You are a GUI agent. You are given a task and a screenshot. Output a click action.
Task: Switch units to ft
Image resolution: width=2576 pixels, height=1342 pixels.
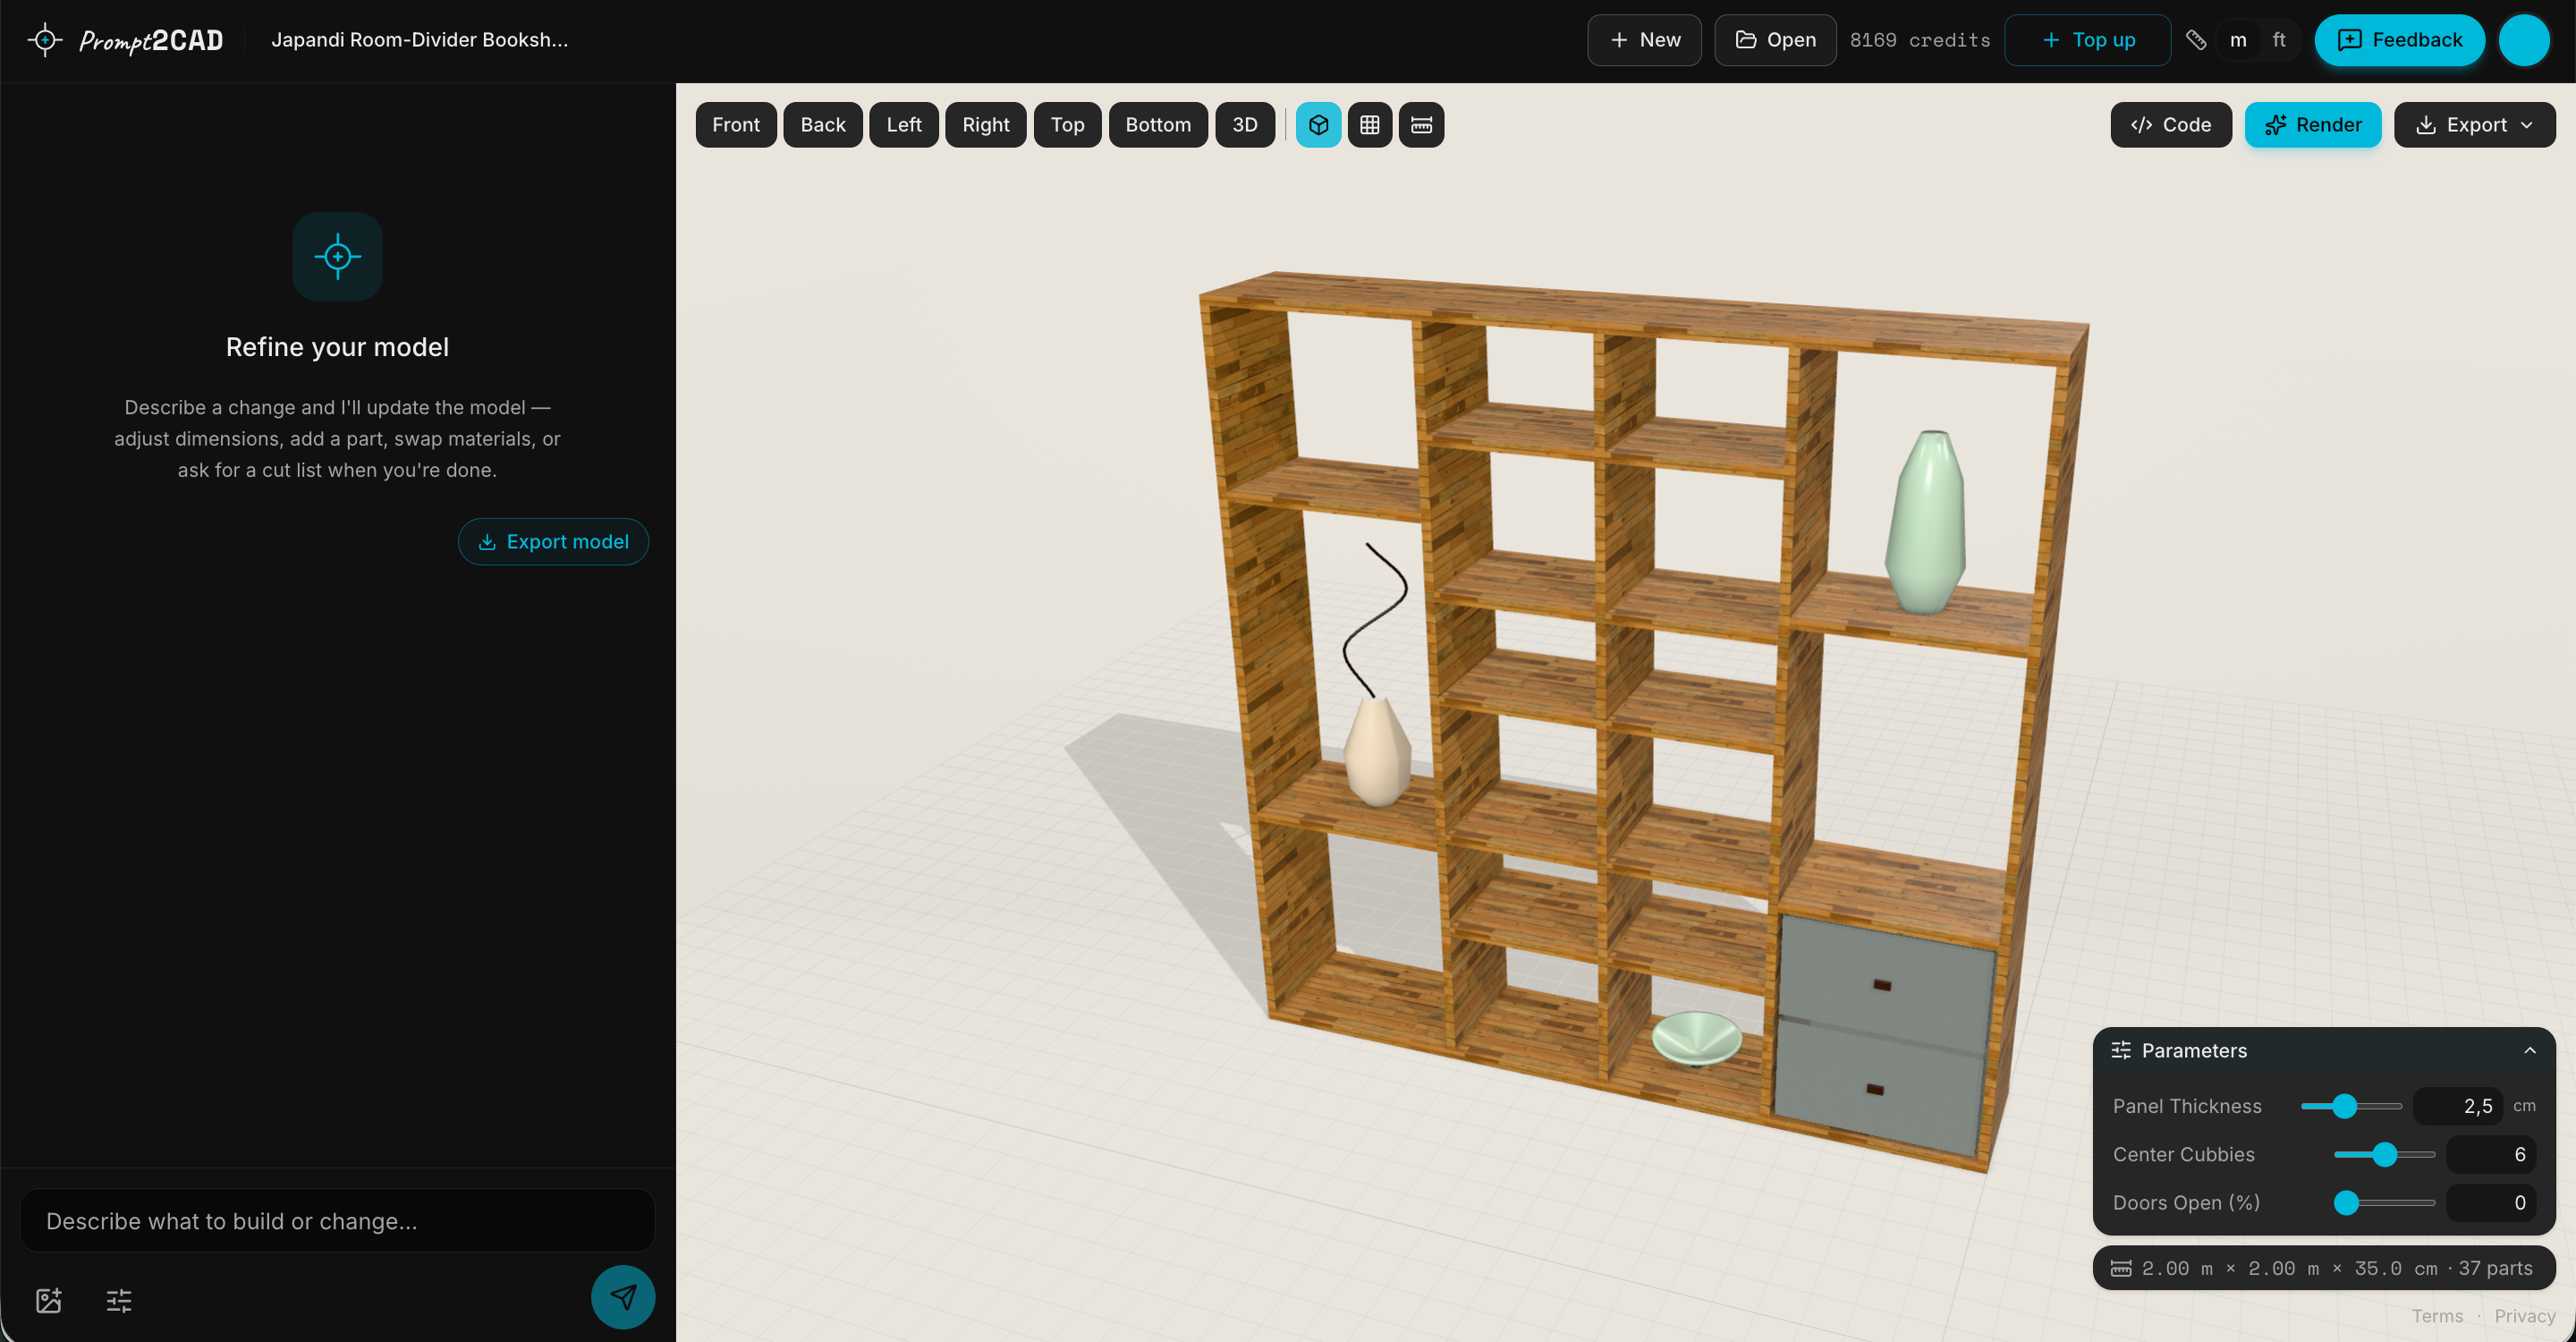pos(2278,40)
